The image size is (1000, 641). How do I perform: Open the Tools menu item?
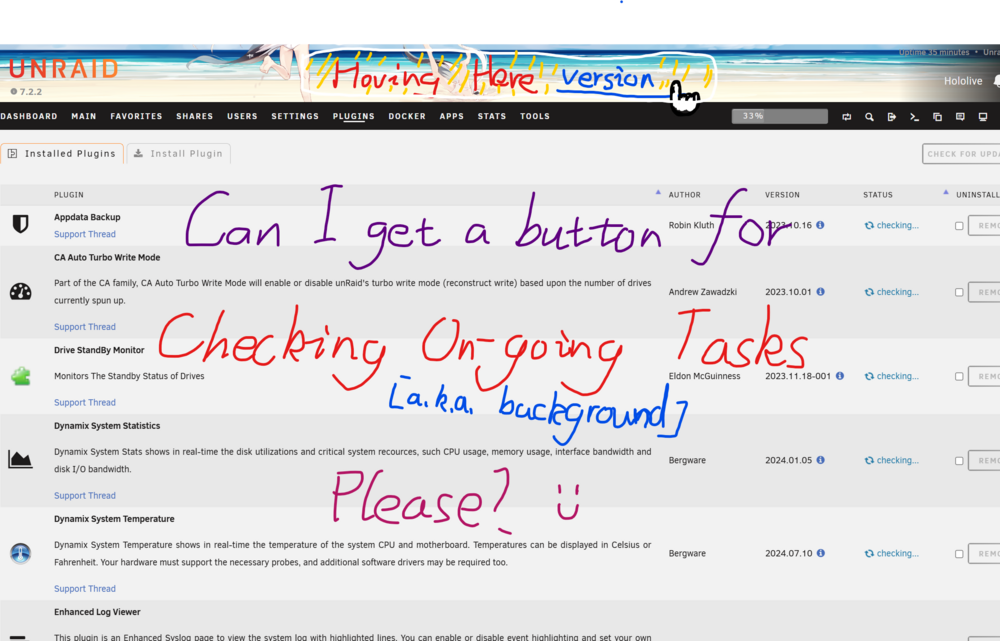point(534,116)
